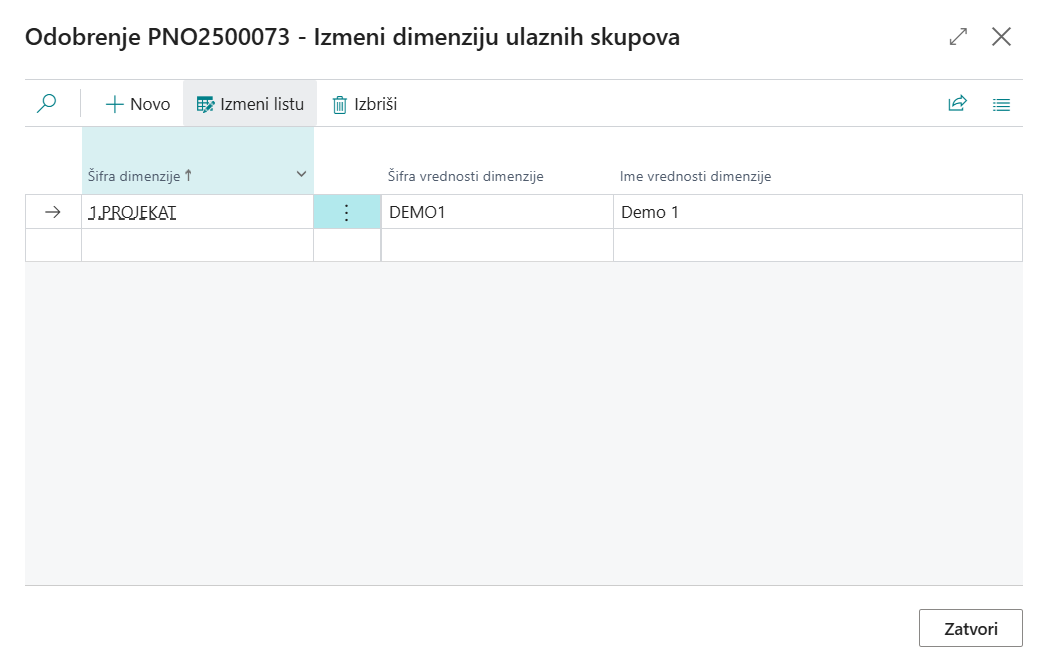
Task: Select the row arrow next to 1.PROJEKAT
Action: point(53,212)
